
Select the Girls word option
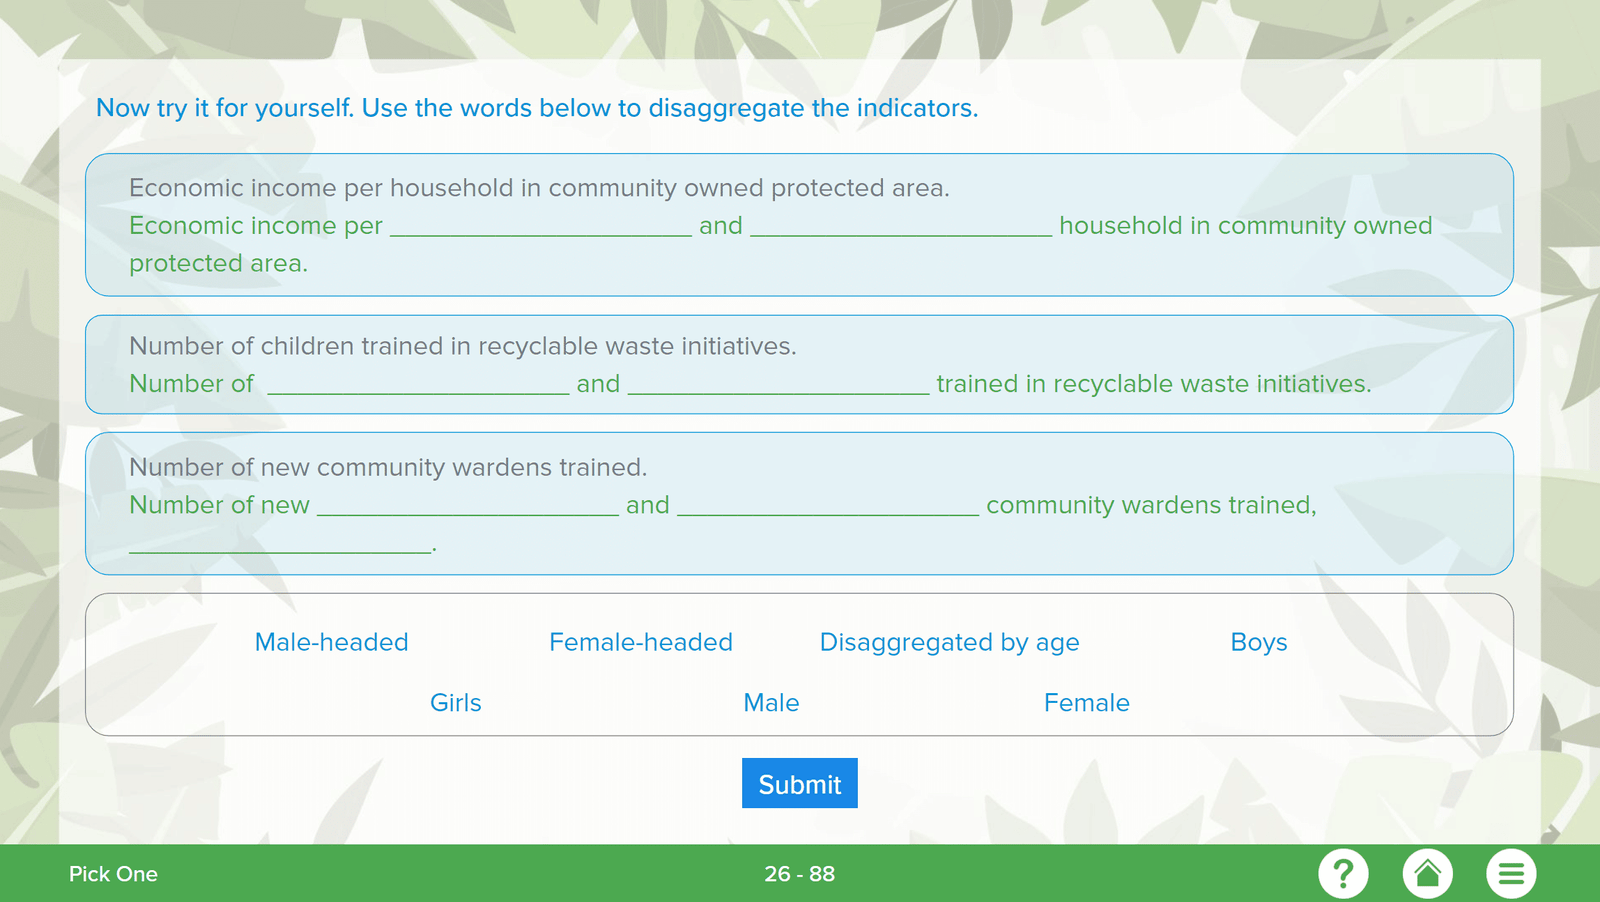click(455, 703)
